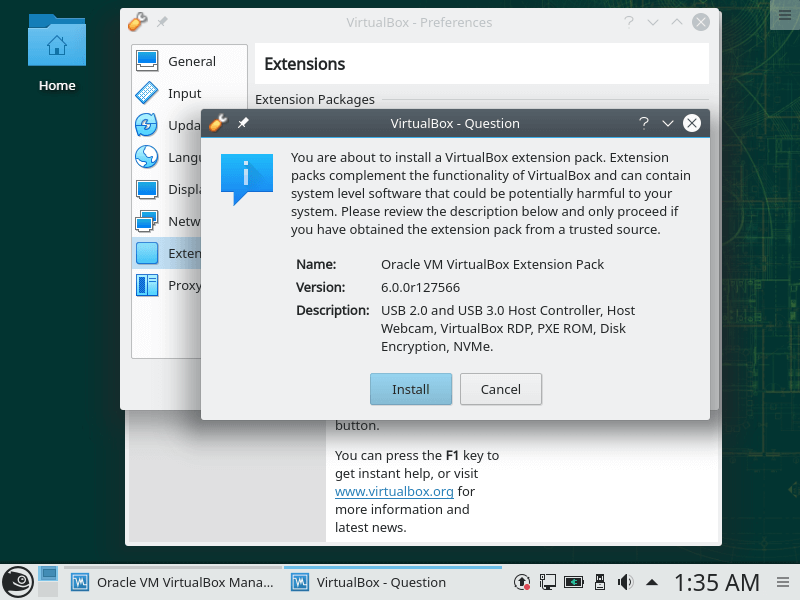800x600 pixels.
Task: Click the pin icon in Question titlebar
Action: [243, 123]
